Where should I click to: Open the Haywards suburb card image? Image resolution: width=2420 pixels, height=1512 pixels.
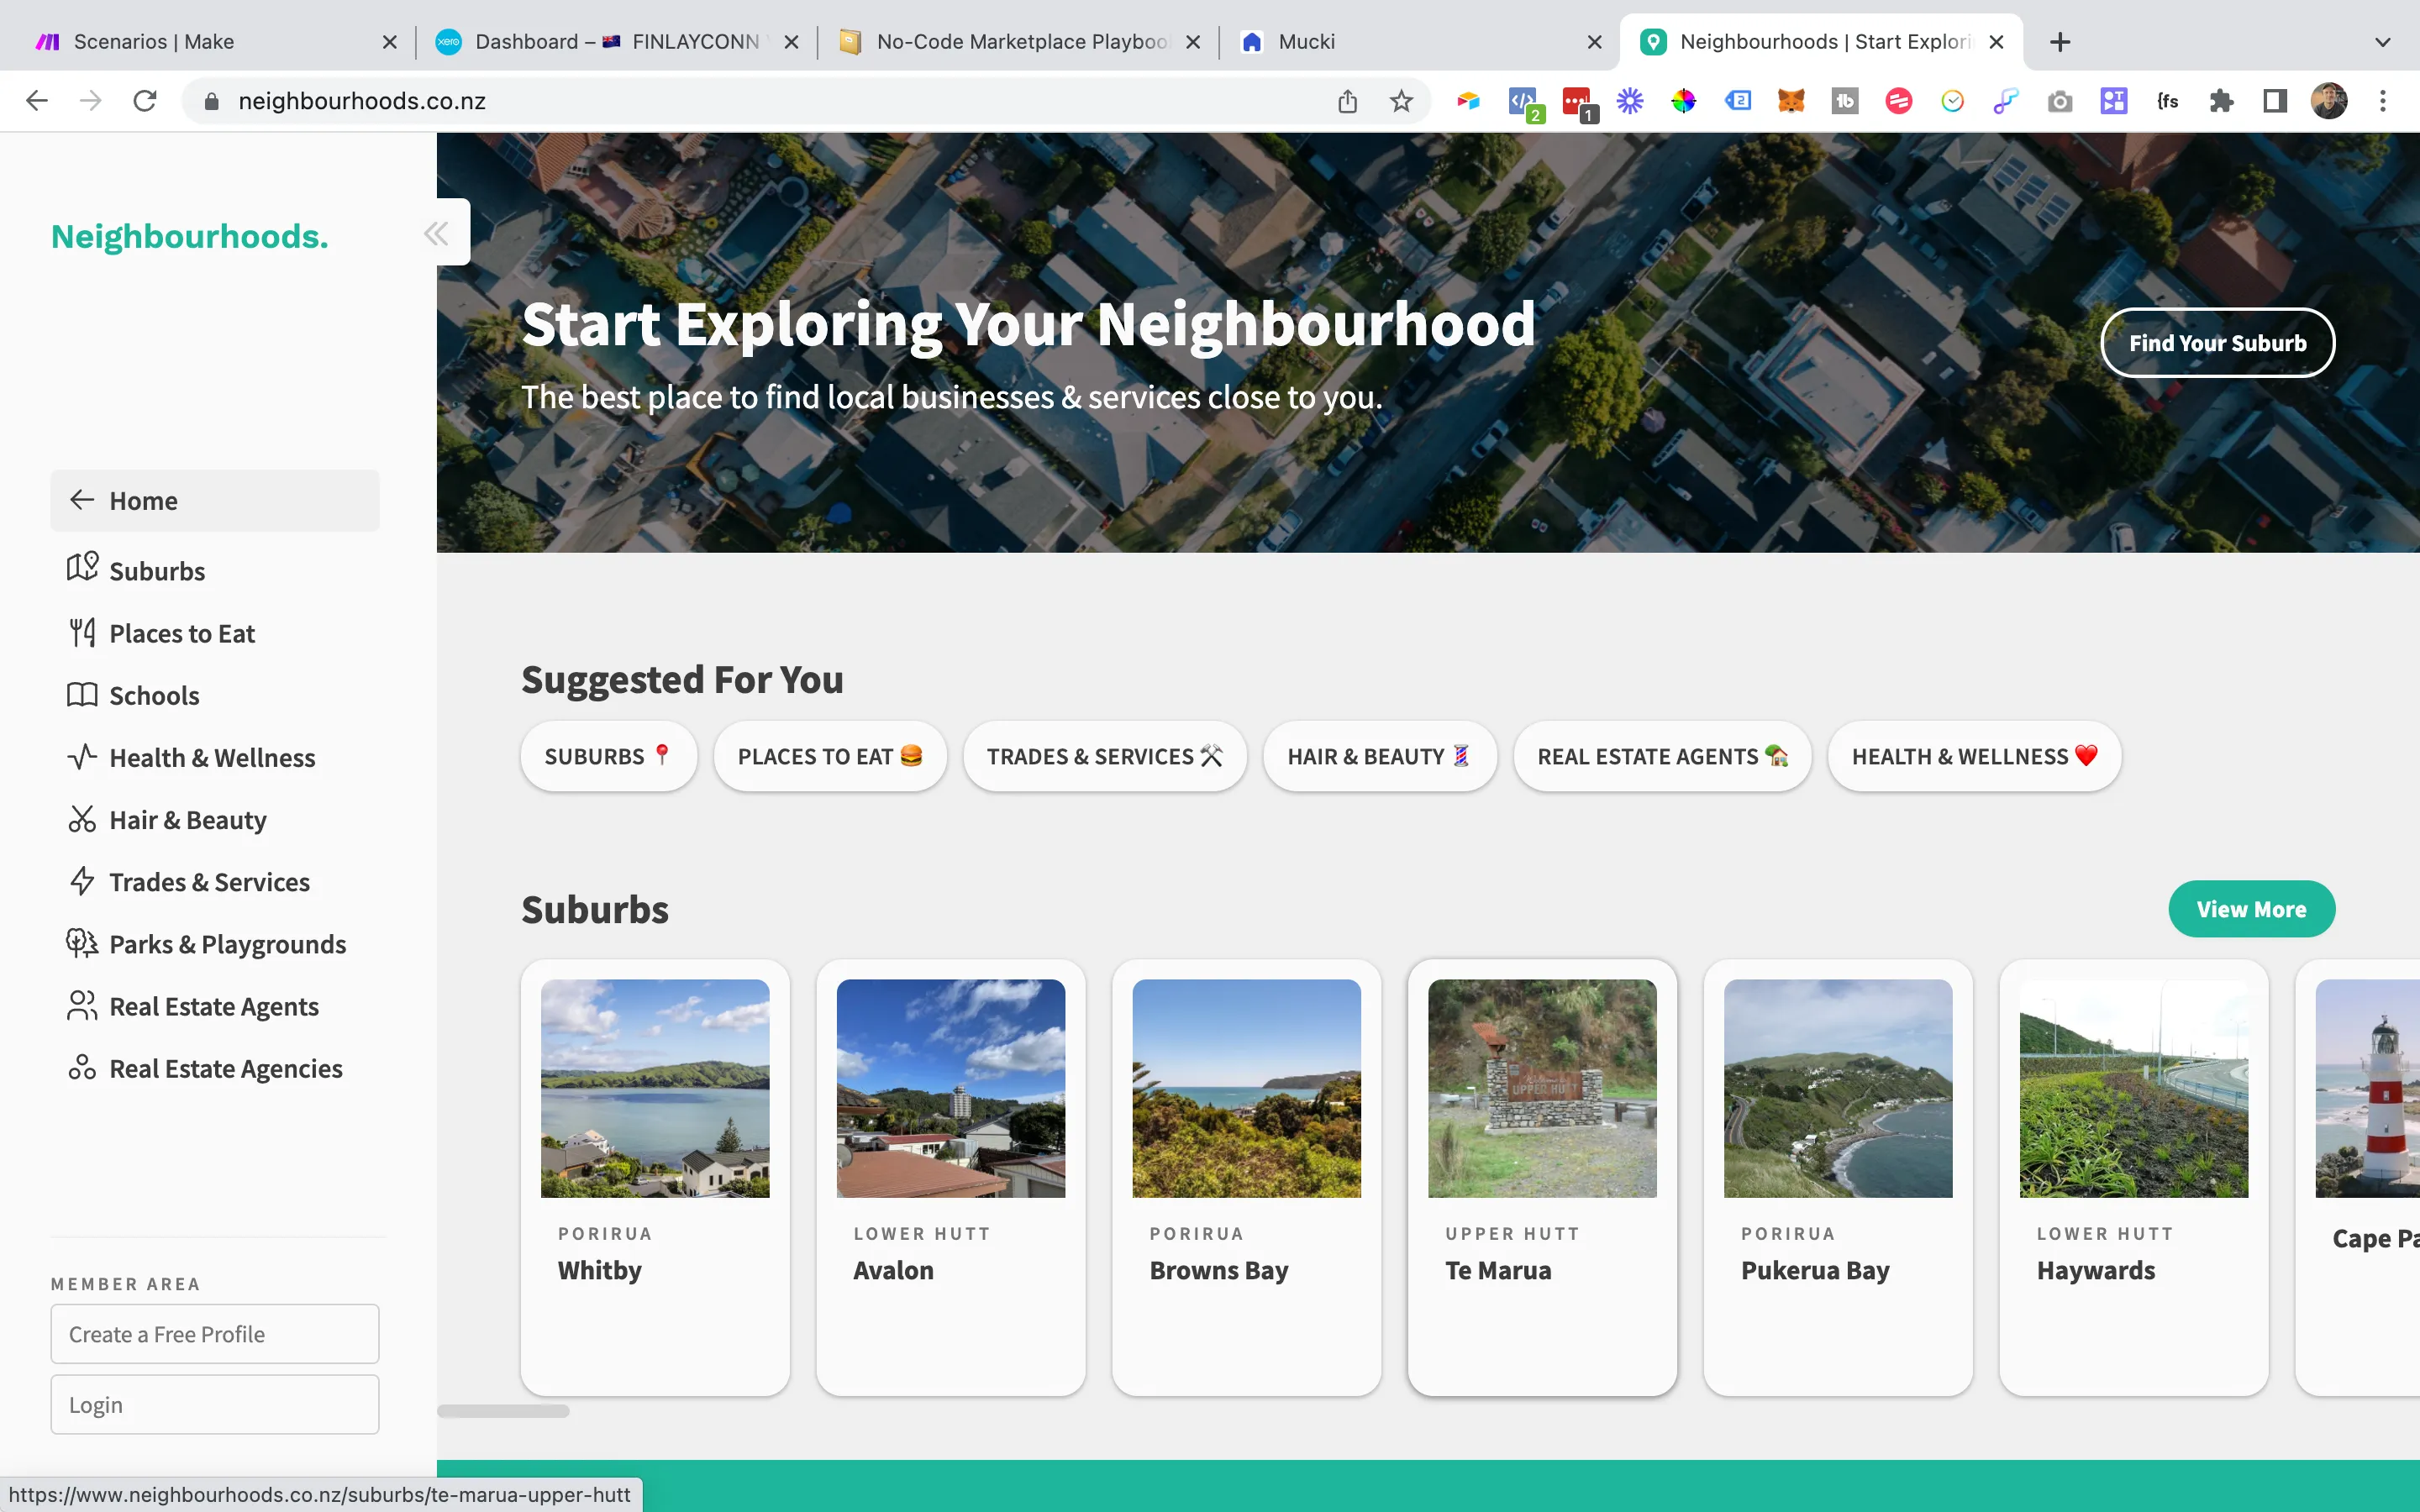[x=2134, y=1088]
